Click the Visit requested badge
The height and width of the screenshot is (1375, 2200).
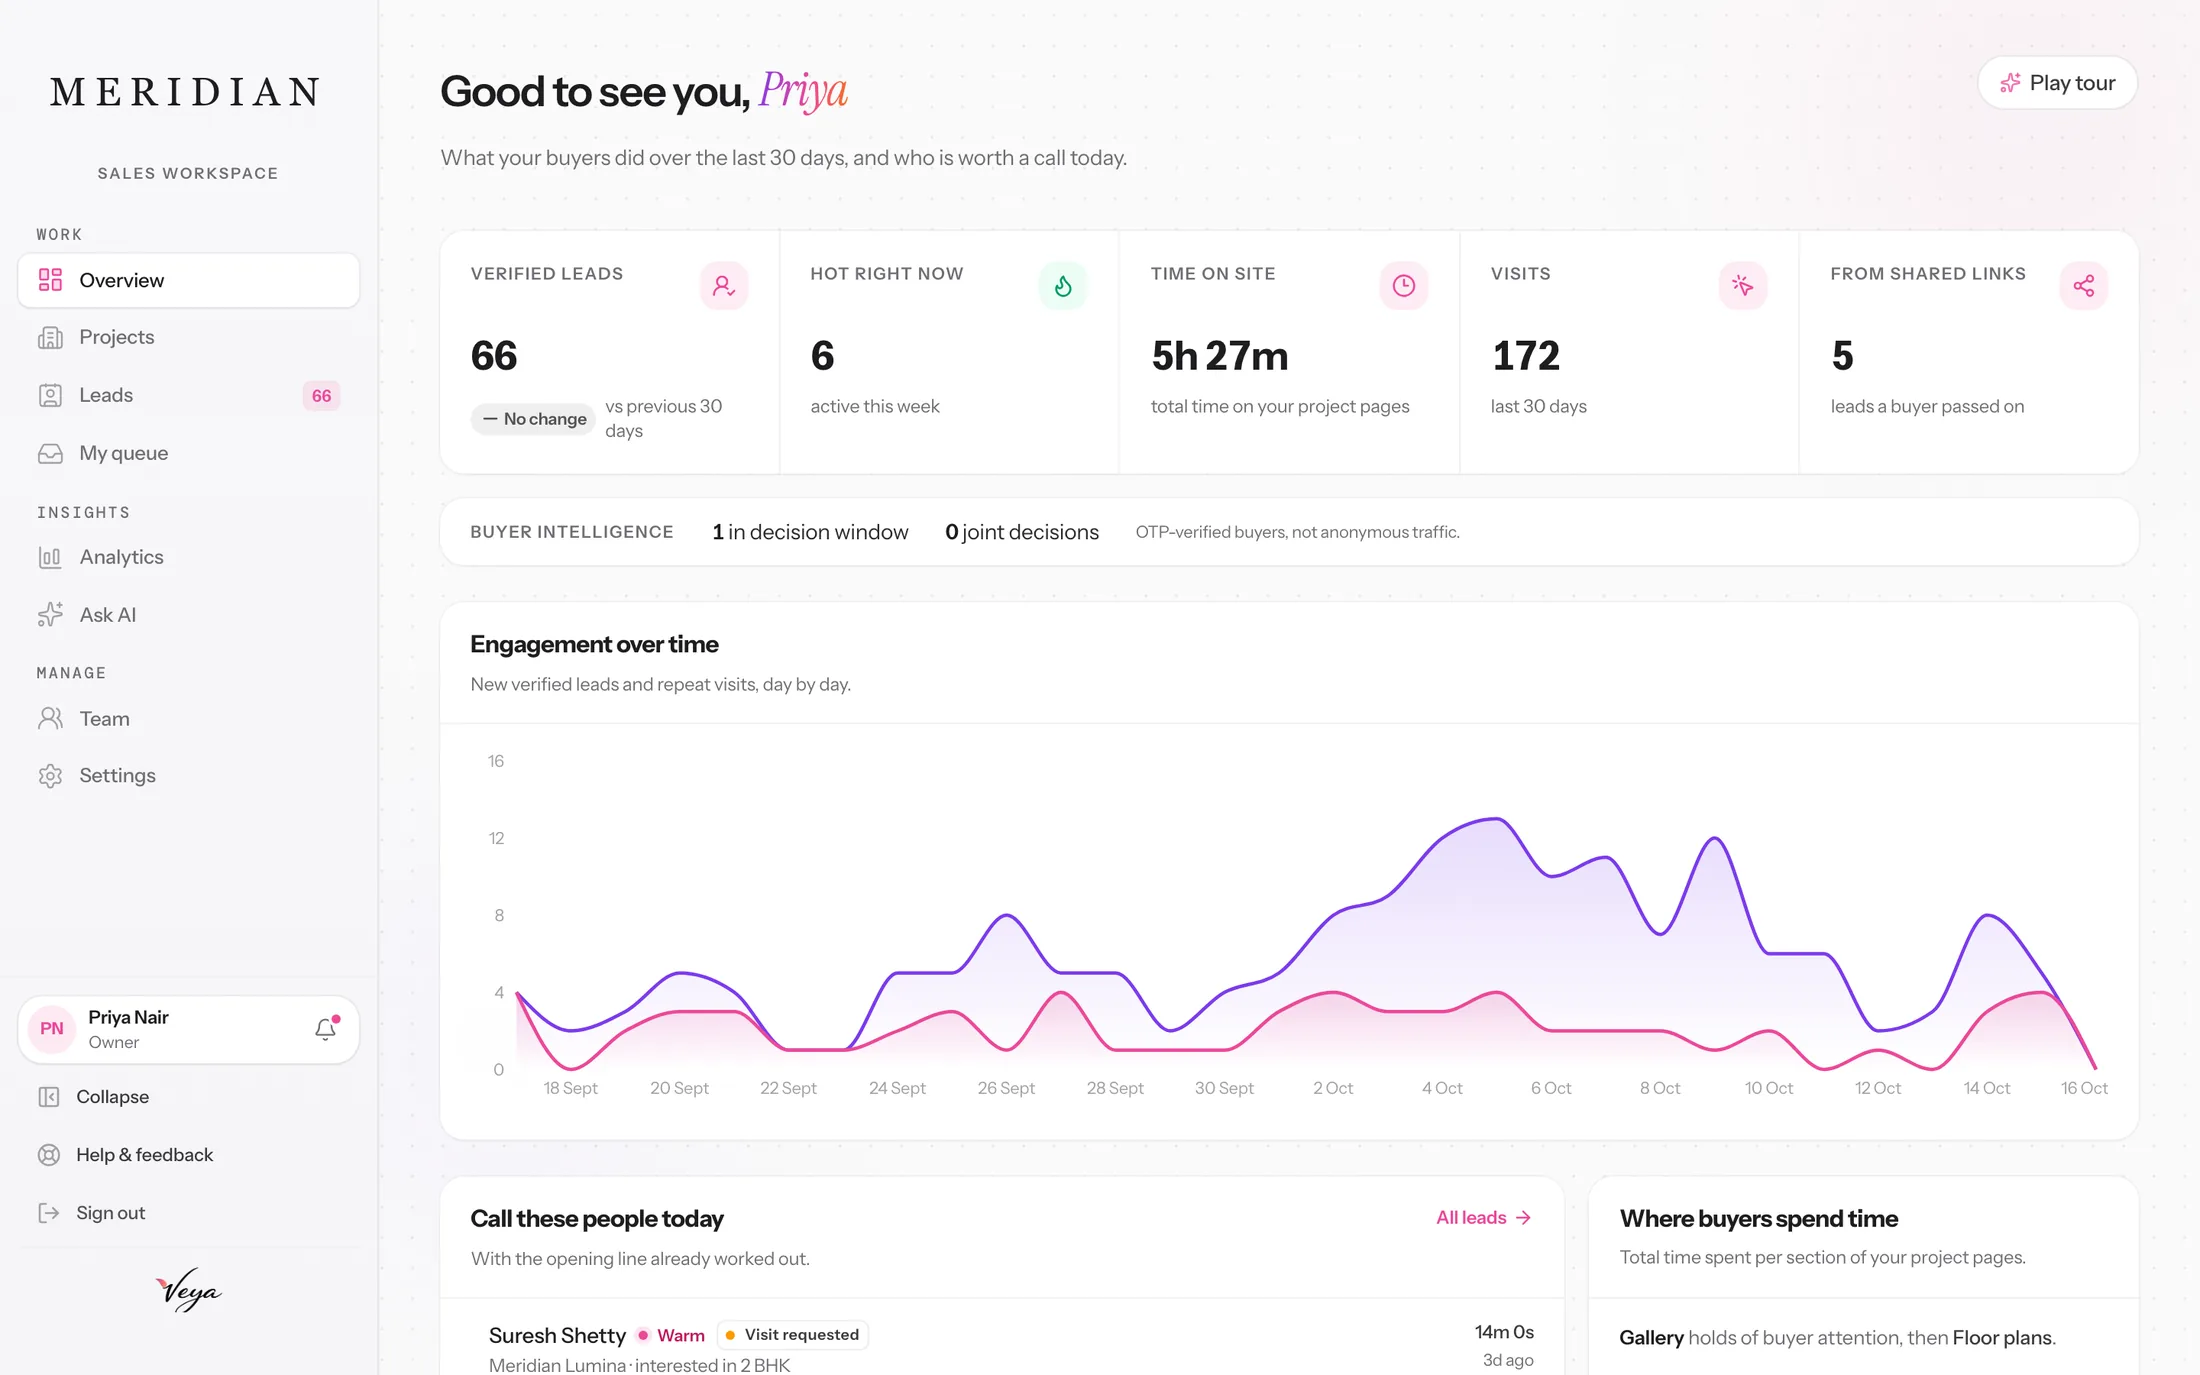pos(792,1335)
